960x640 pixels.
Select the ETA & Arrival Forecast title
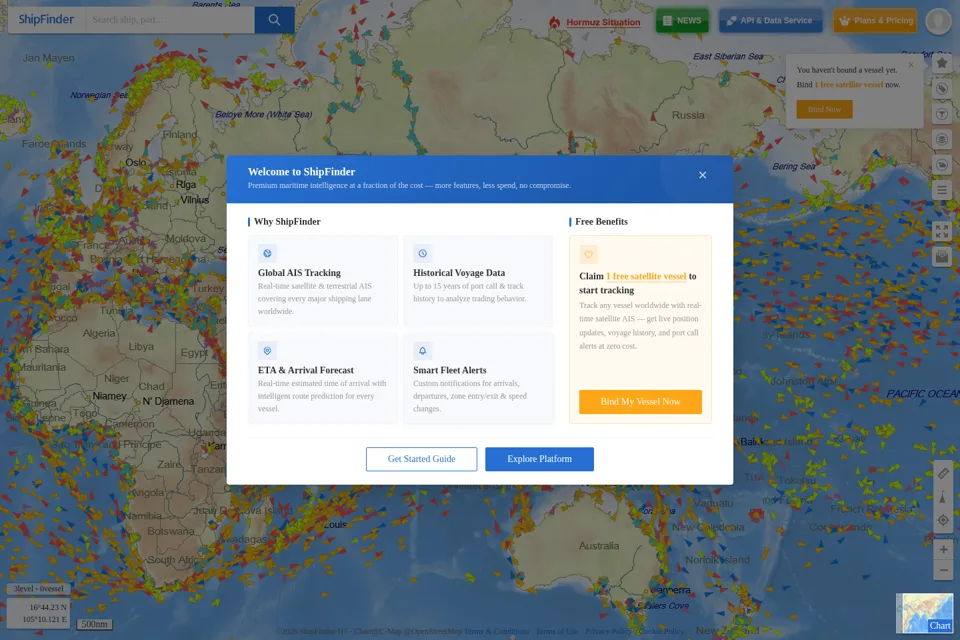pyautogui.click(x=306, y=370)
